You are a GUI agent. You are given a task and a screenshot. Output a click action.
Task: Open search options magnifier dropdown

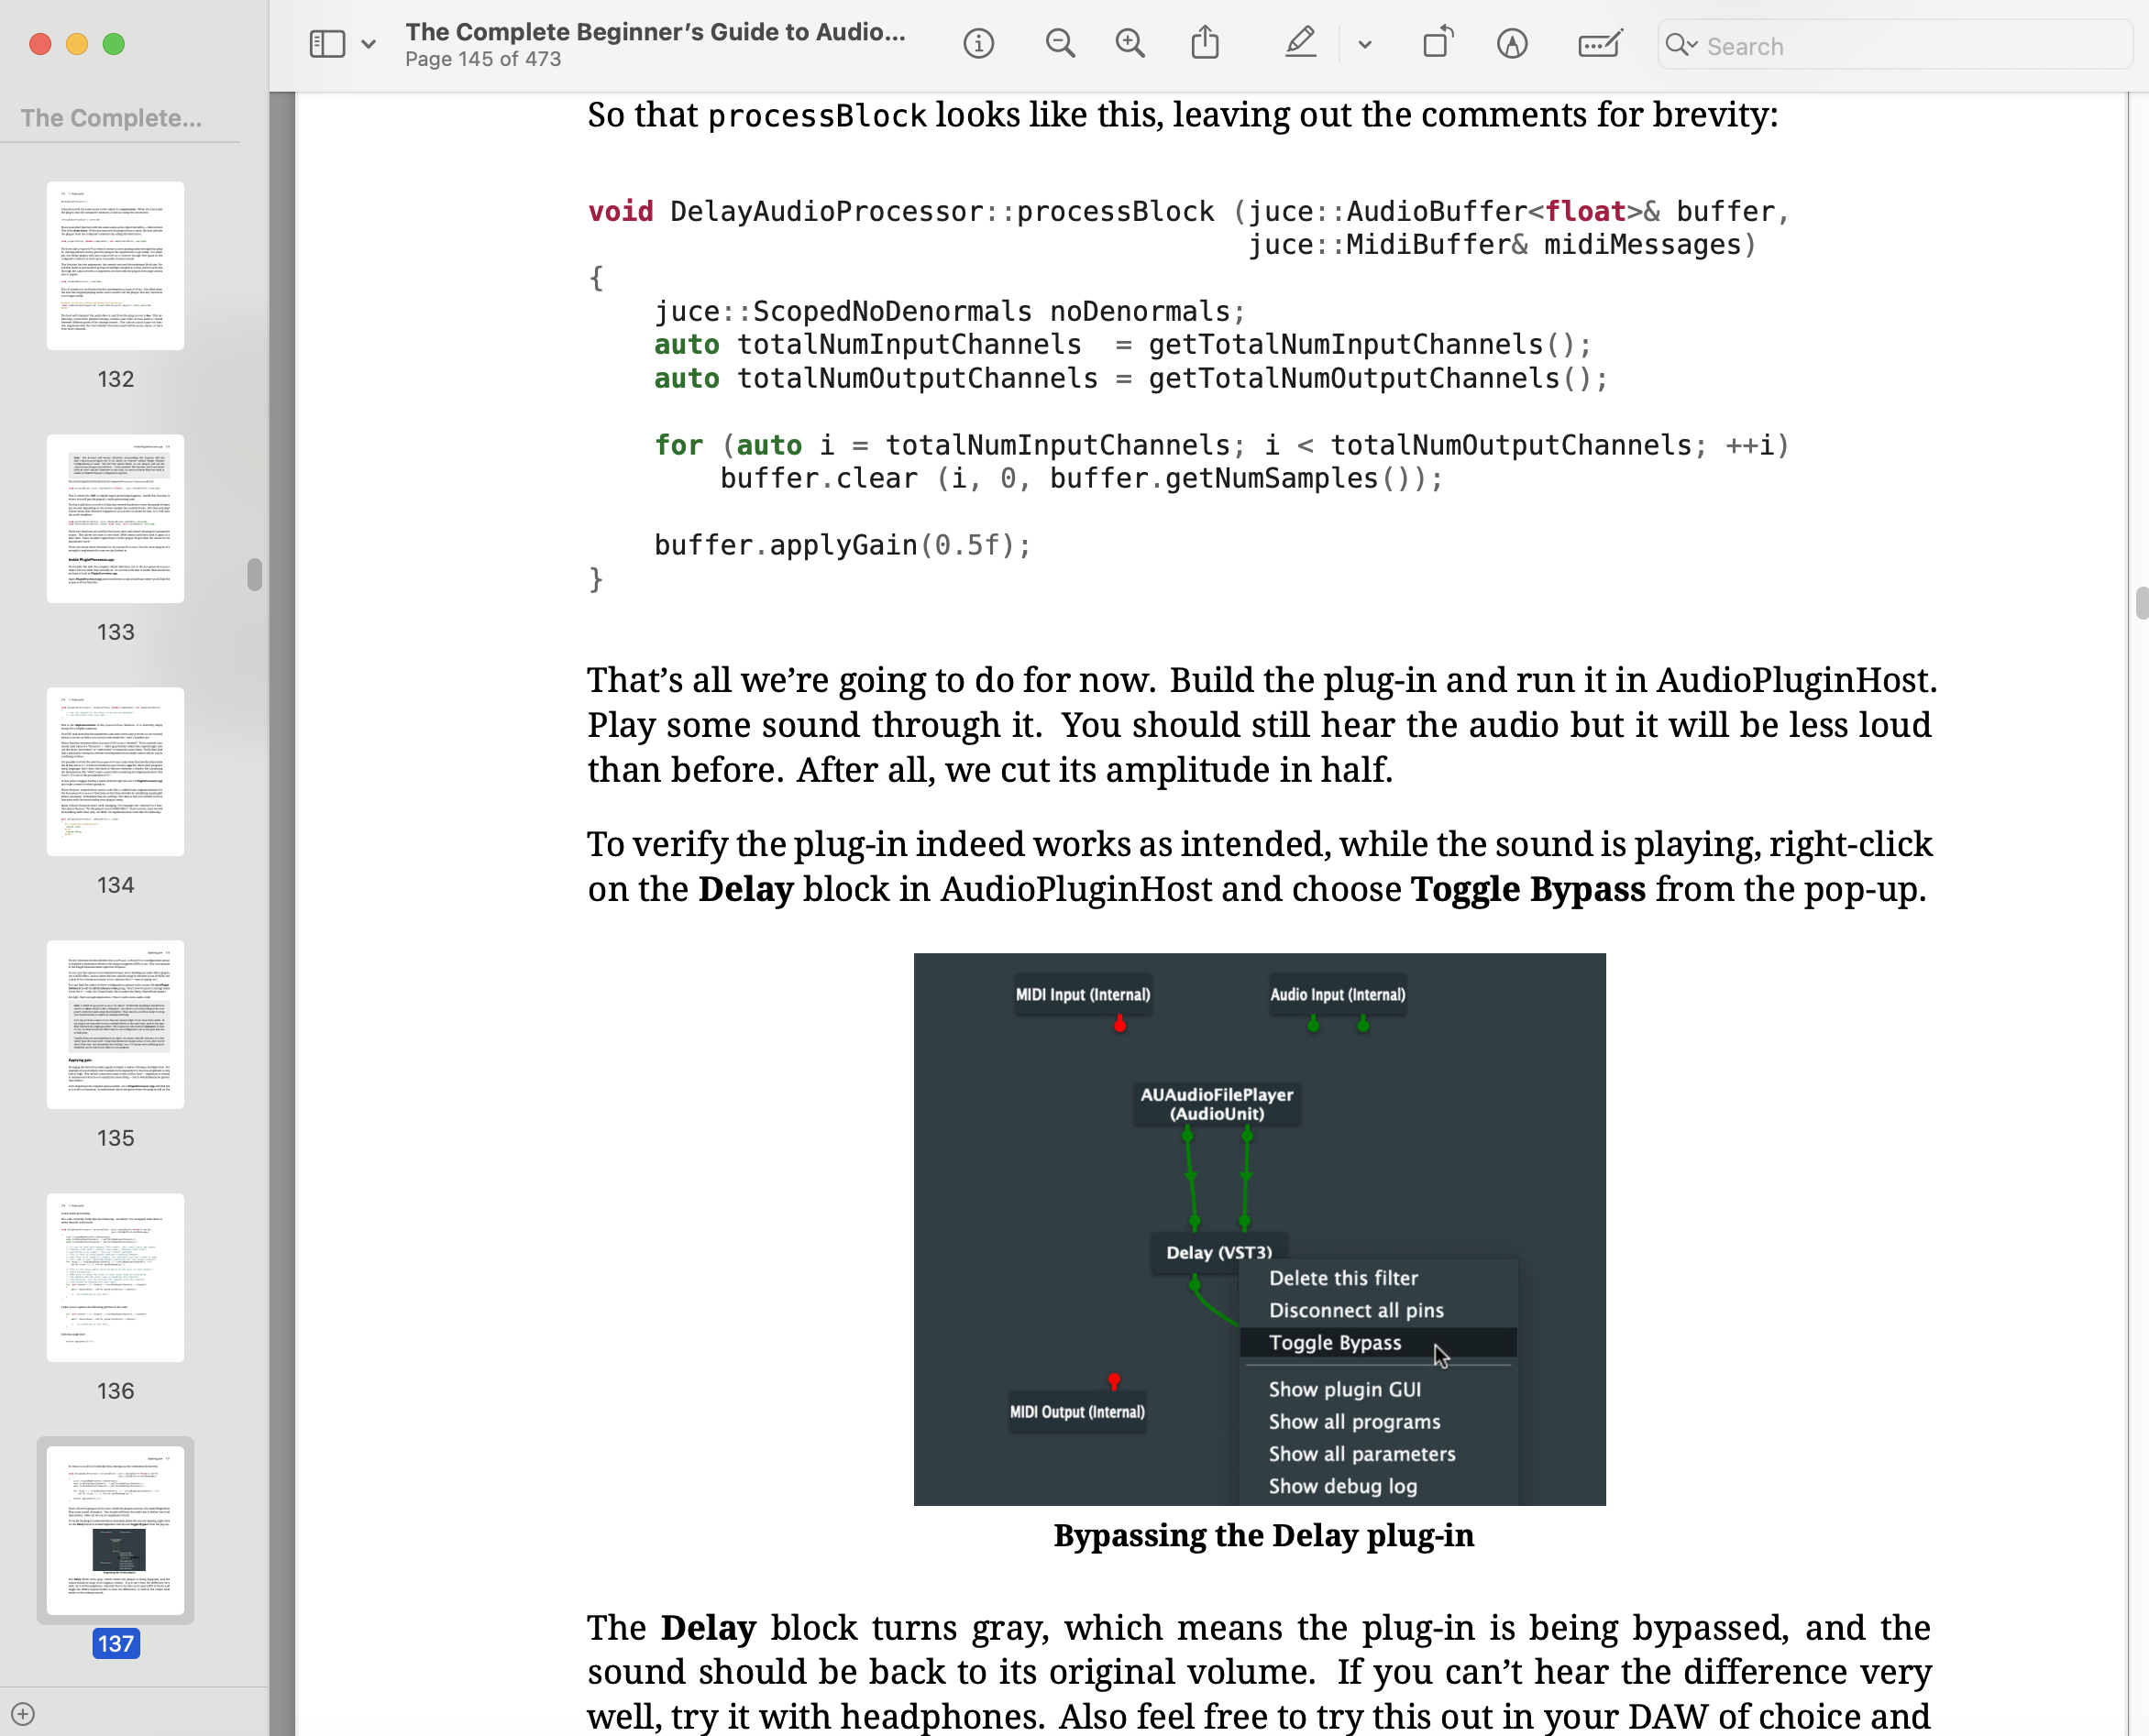1681,45
